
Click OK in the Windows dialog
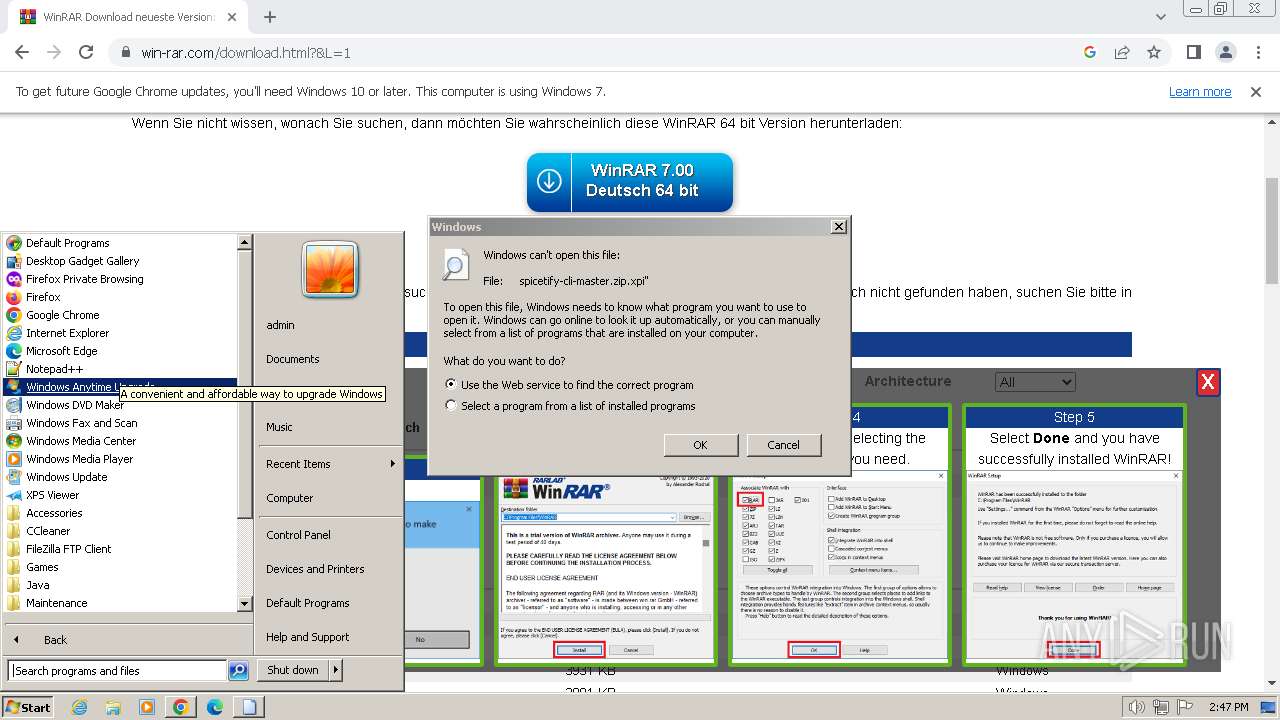(x=700, y=445)
